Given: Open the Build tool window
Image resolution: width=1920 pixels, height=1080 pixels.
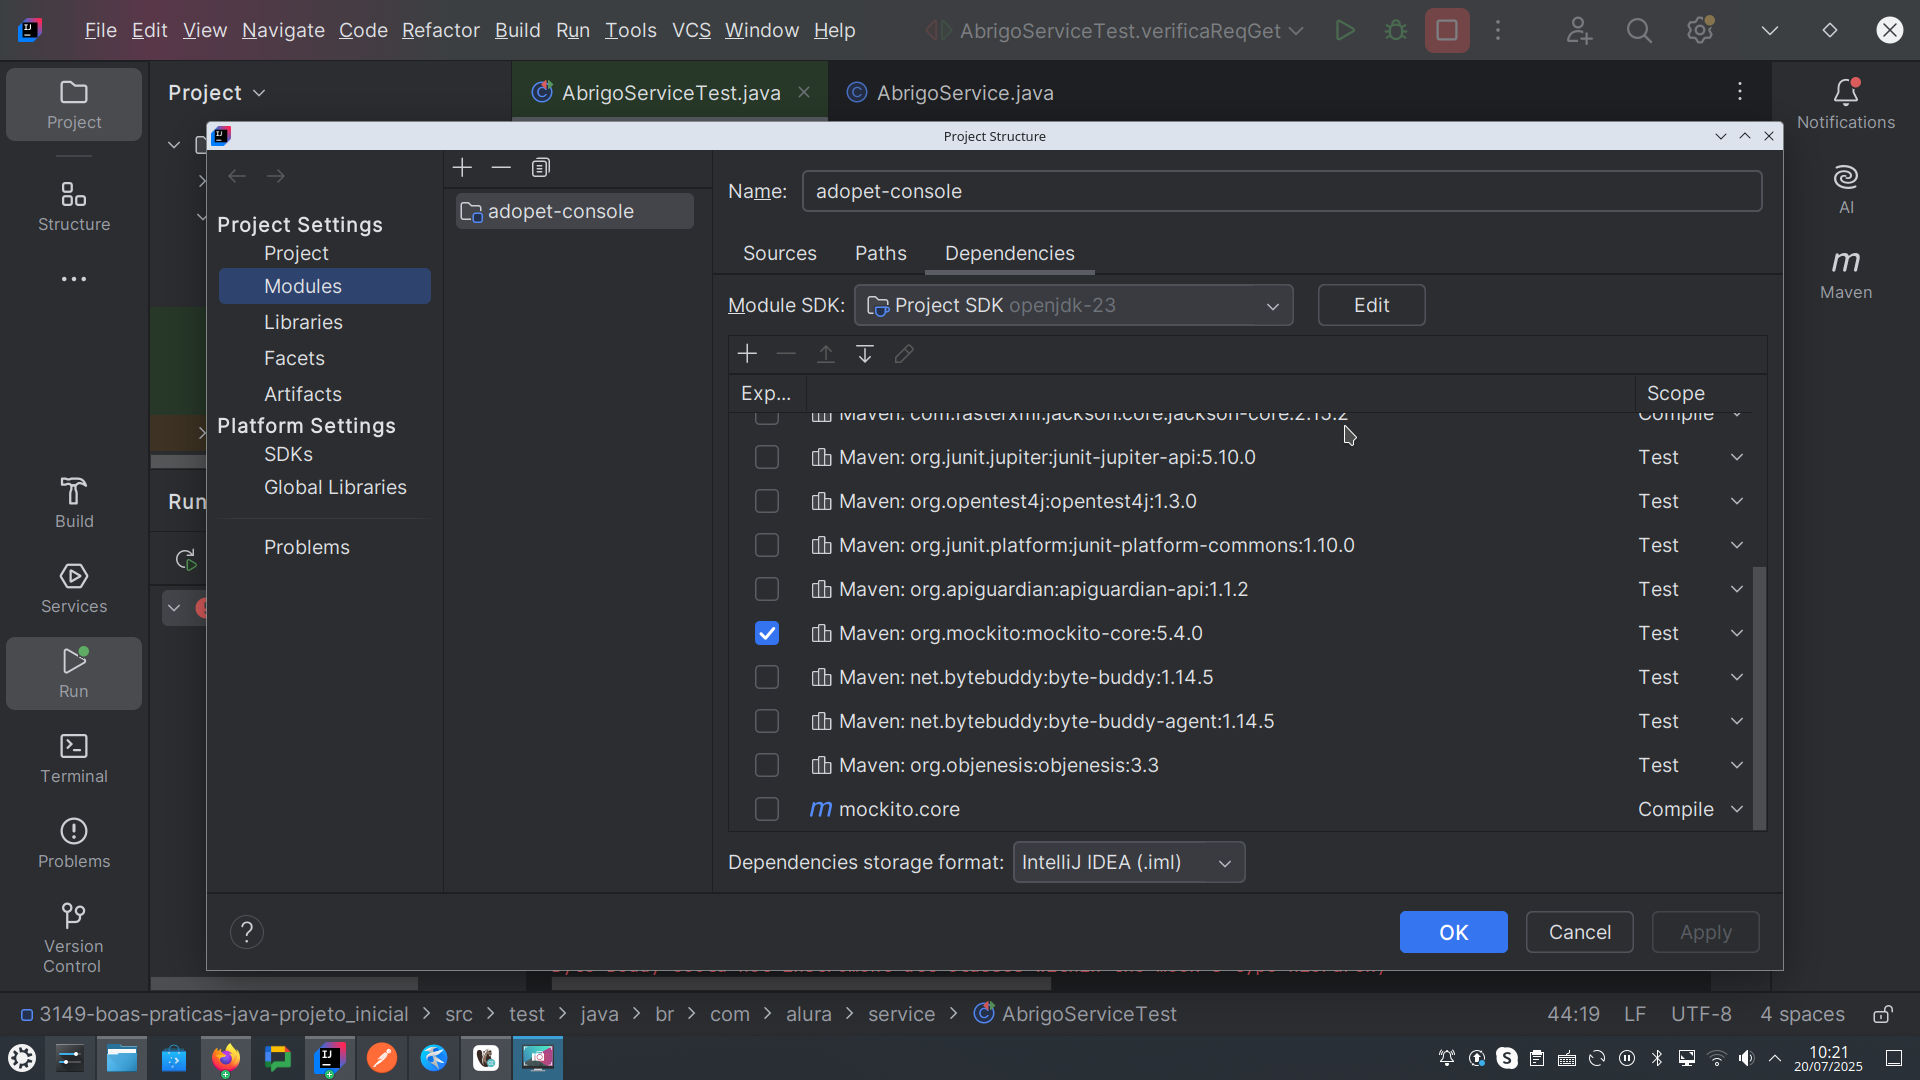Looking at the screenshot, I should (x=74, y=503).
